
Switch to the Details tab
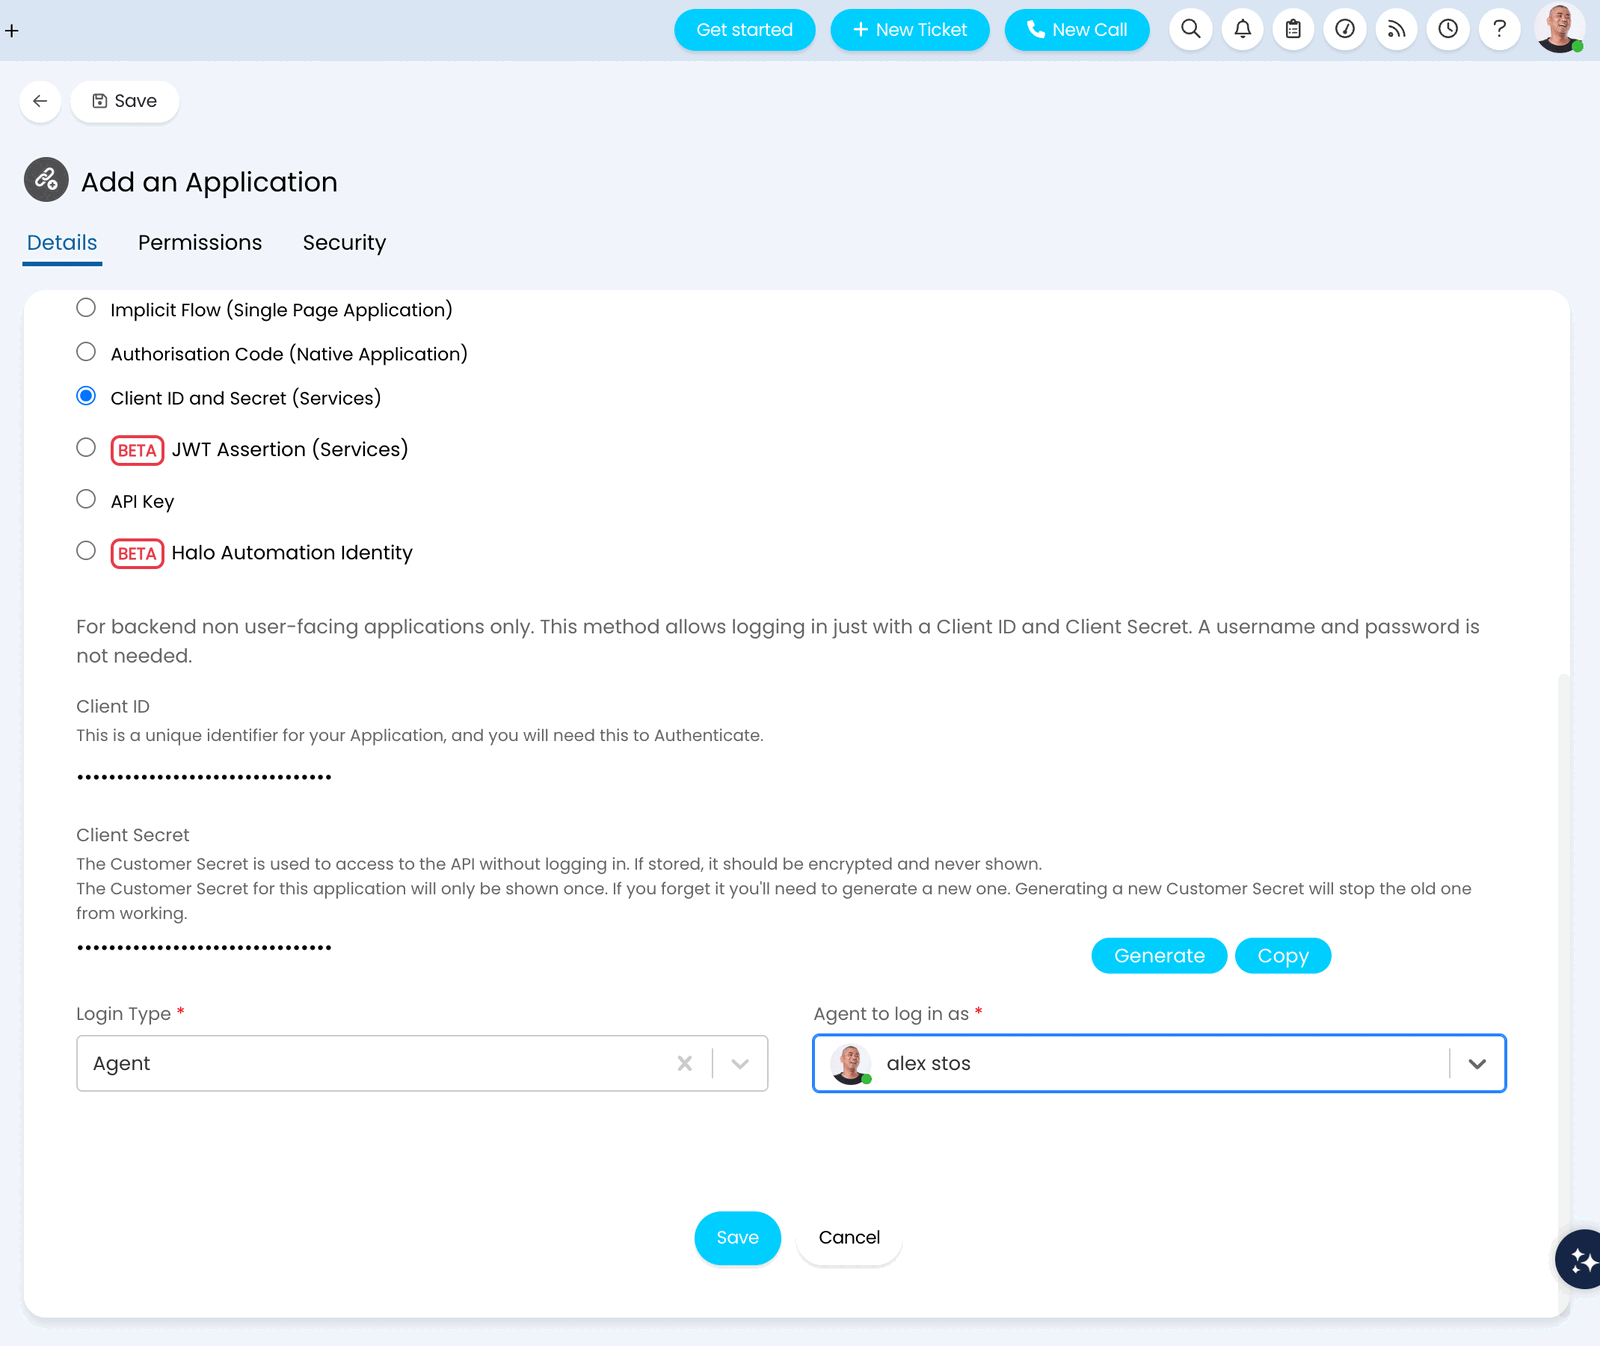tap(62, 243)
